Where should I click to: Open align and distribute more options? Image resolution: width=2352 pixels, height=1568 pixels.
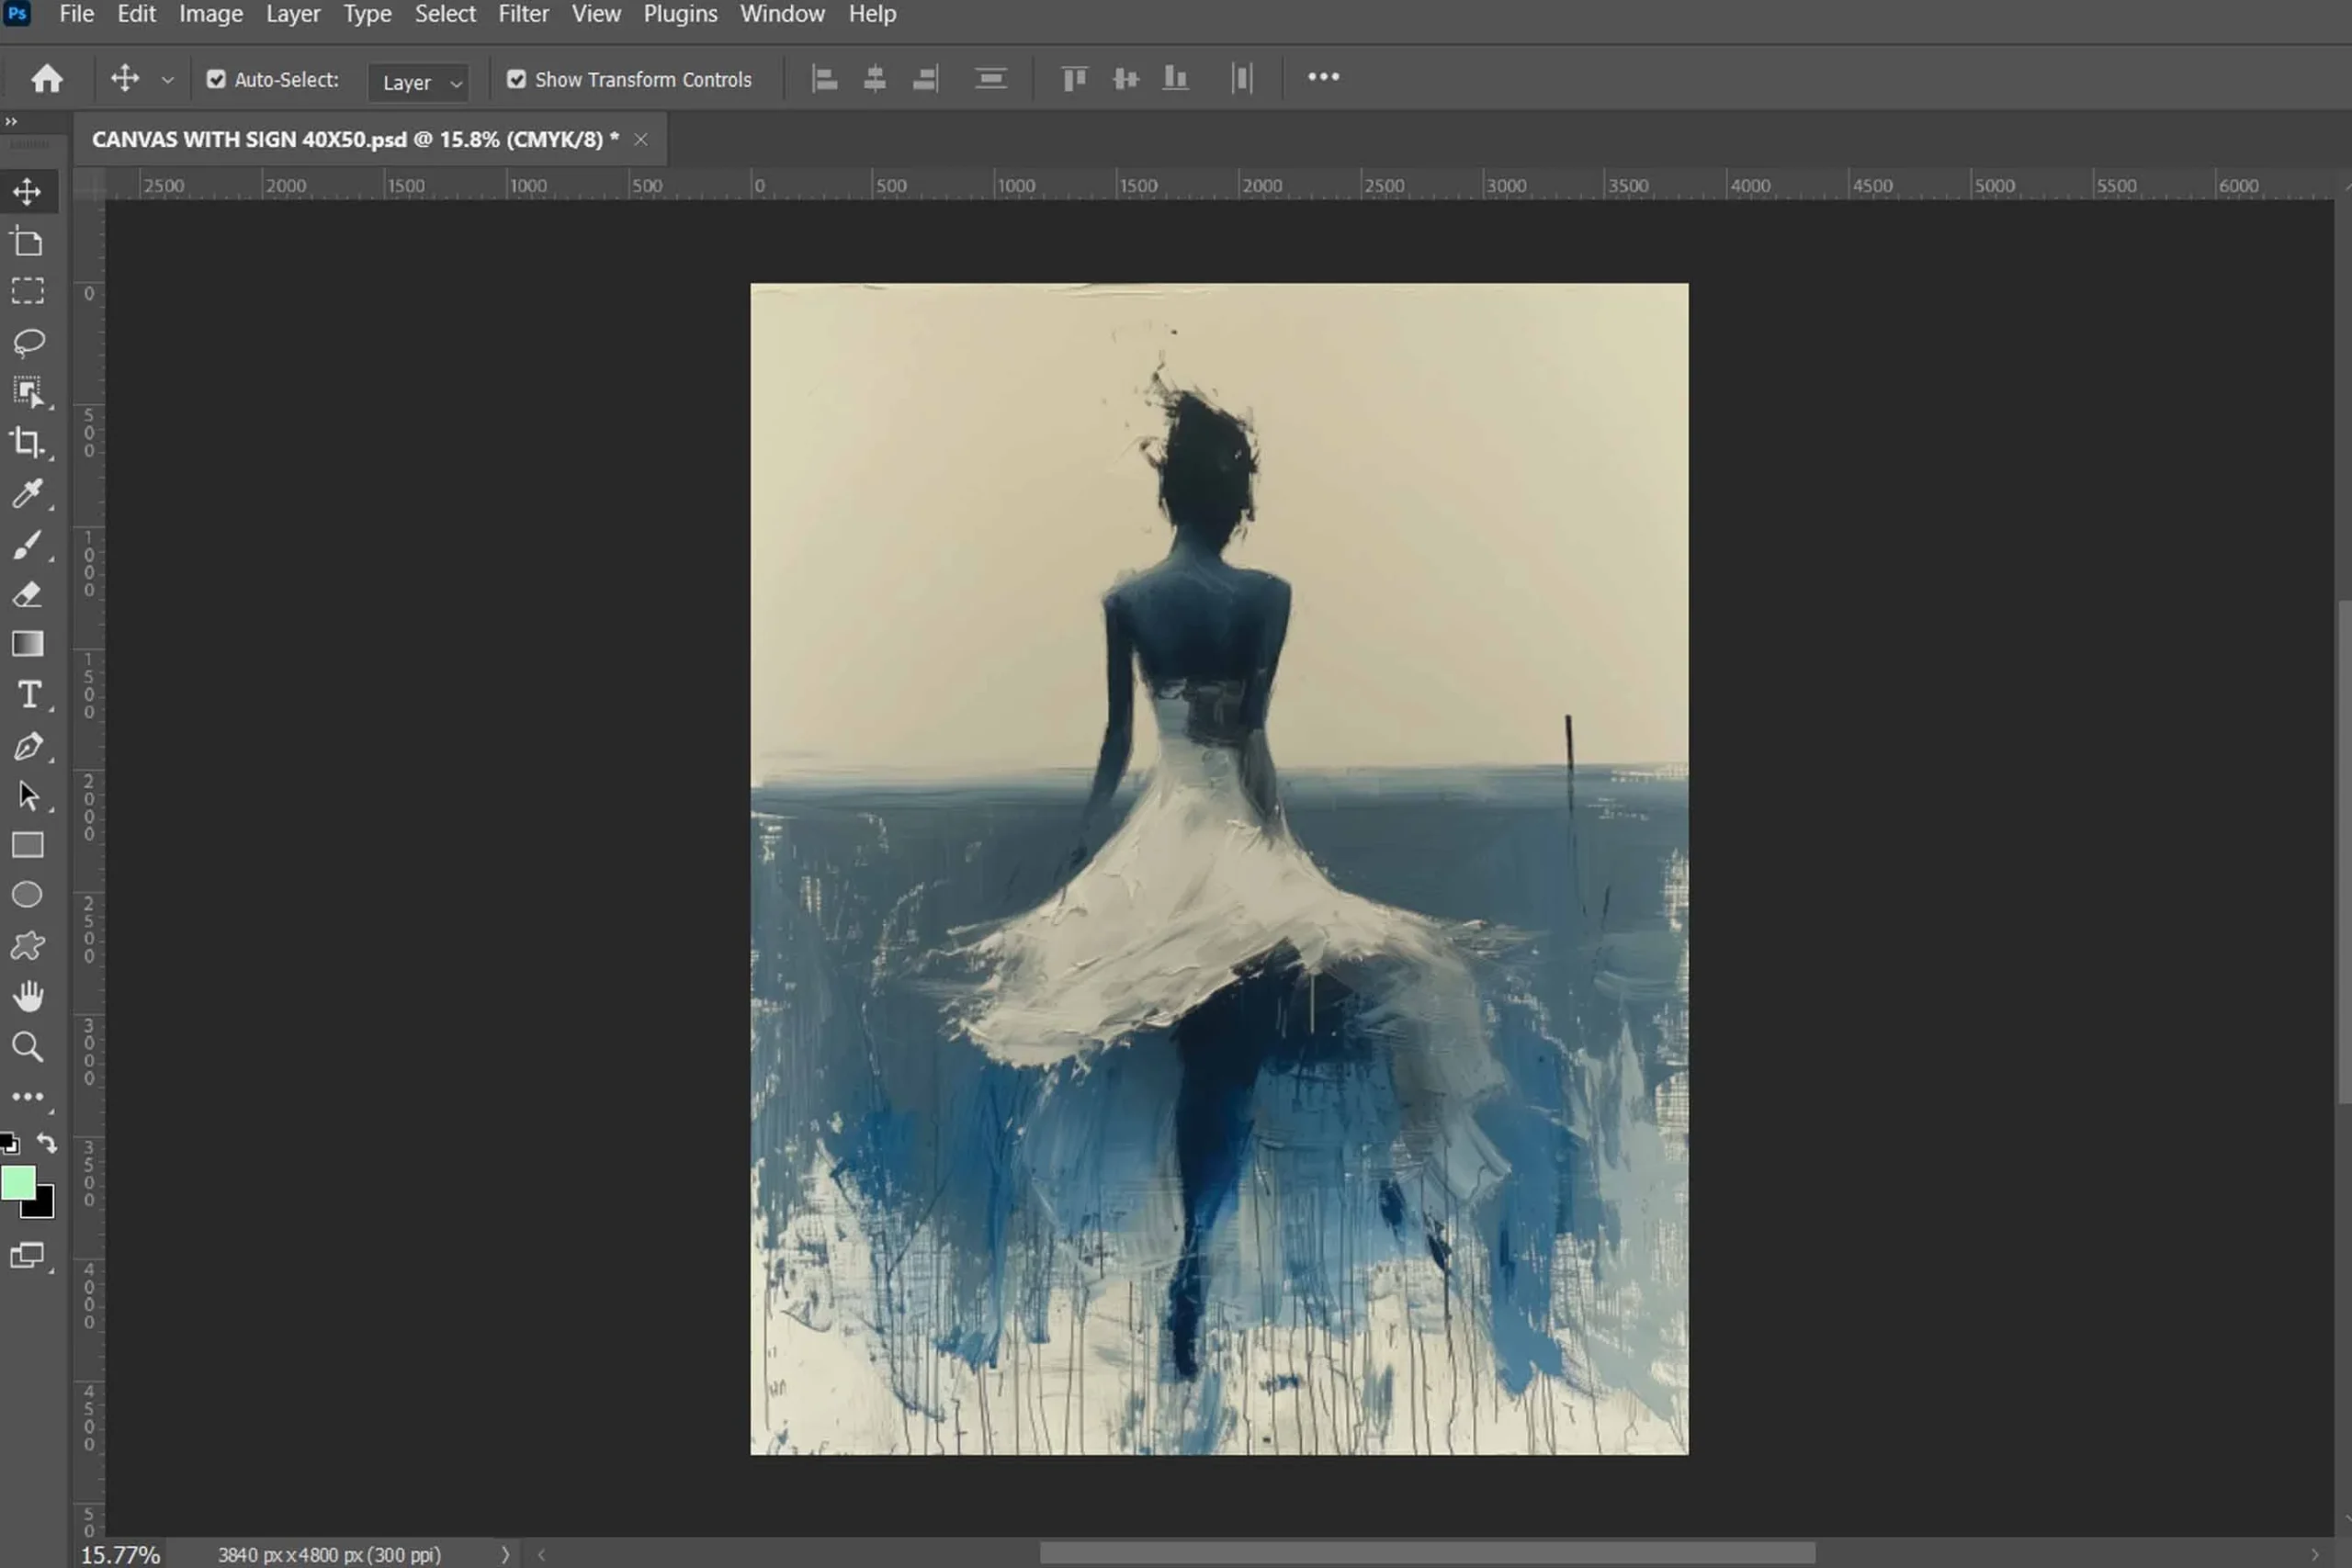click(x=1323, y=77)
